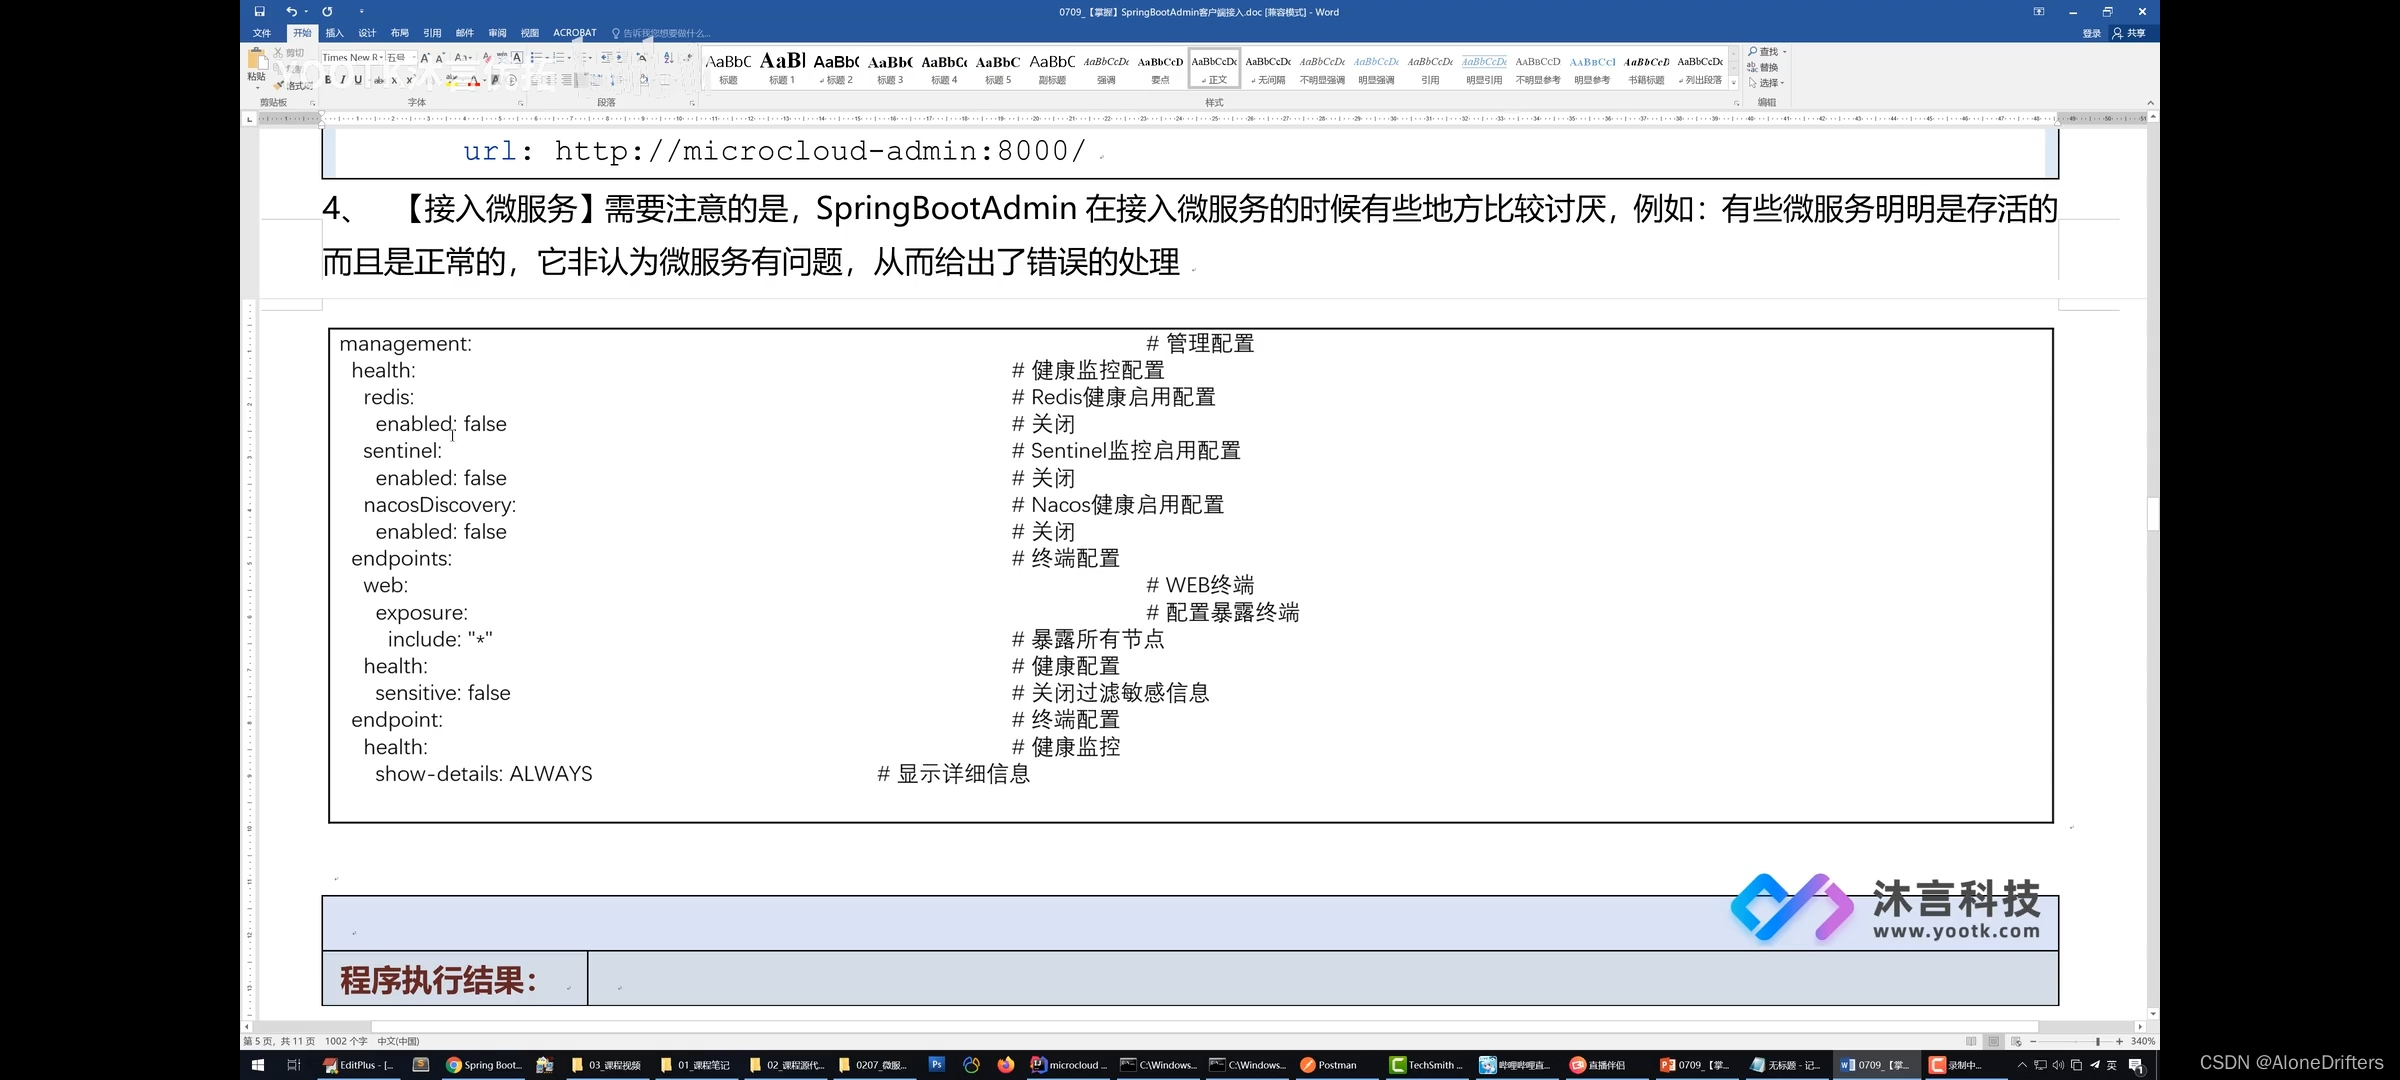Viewport: 2400px width, 1080px height.
Task: Open the 文件 (File) menu
Action: pos(262,33)
